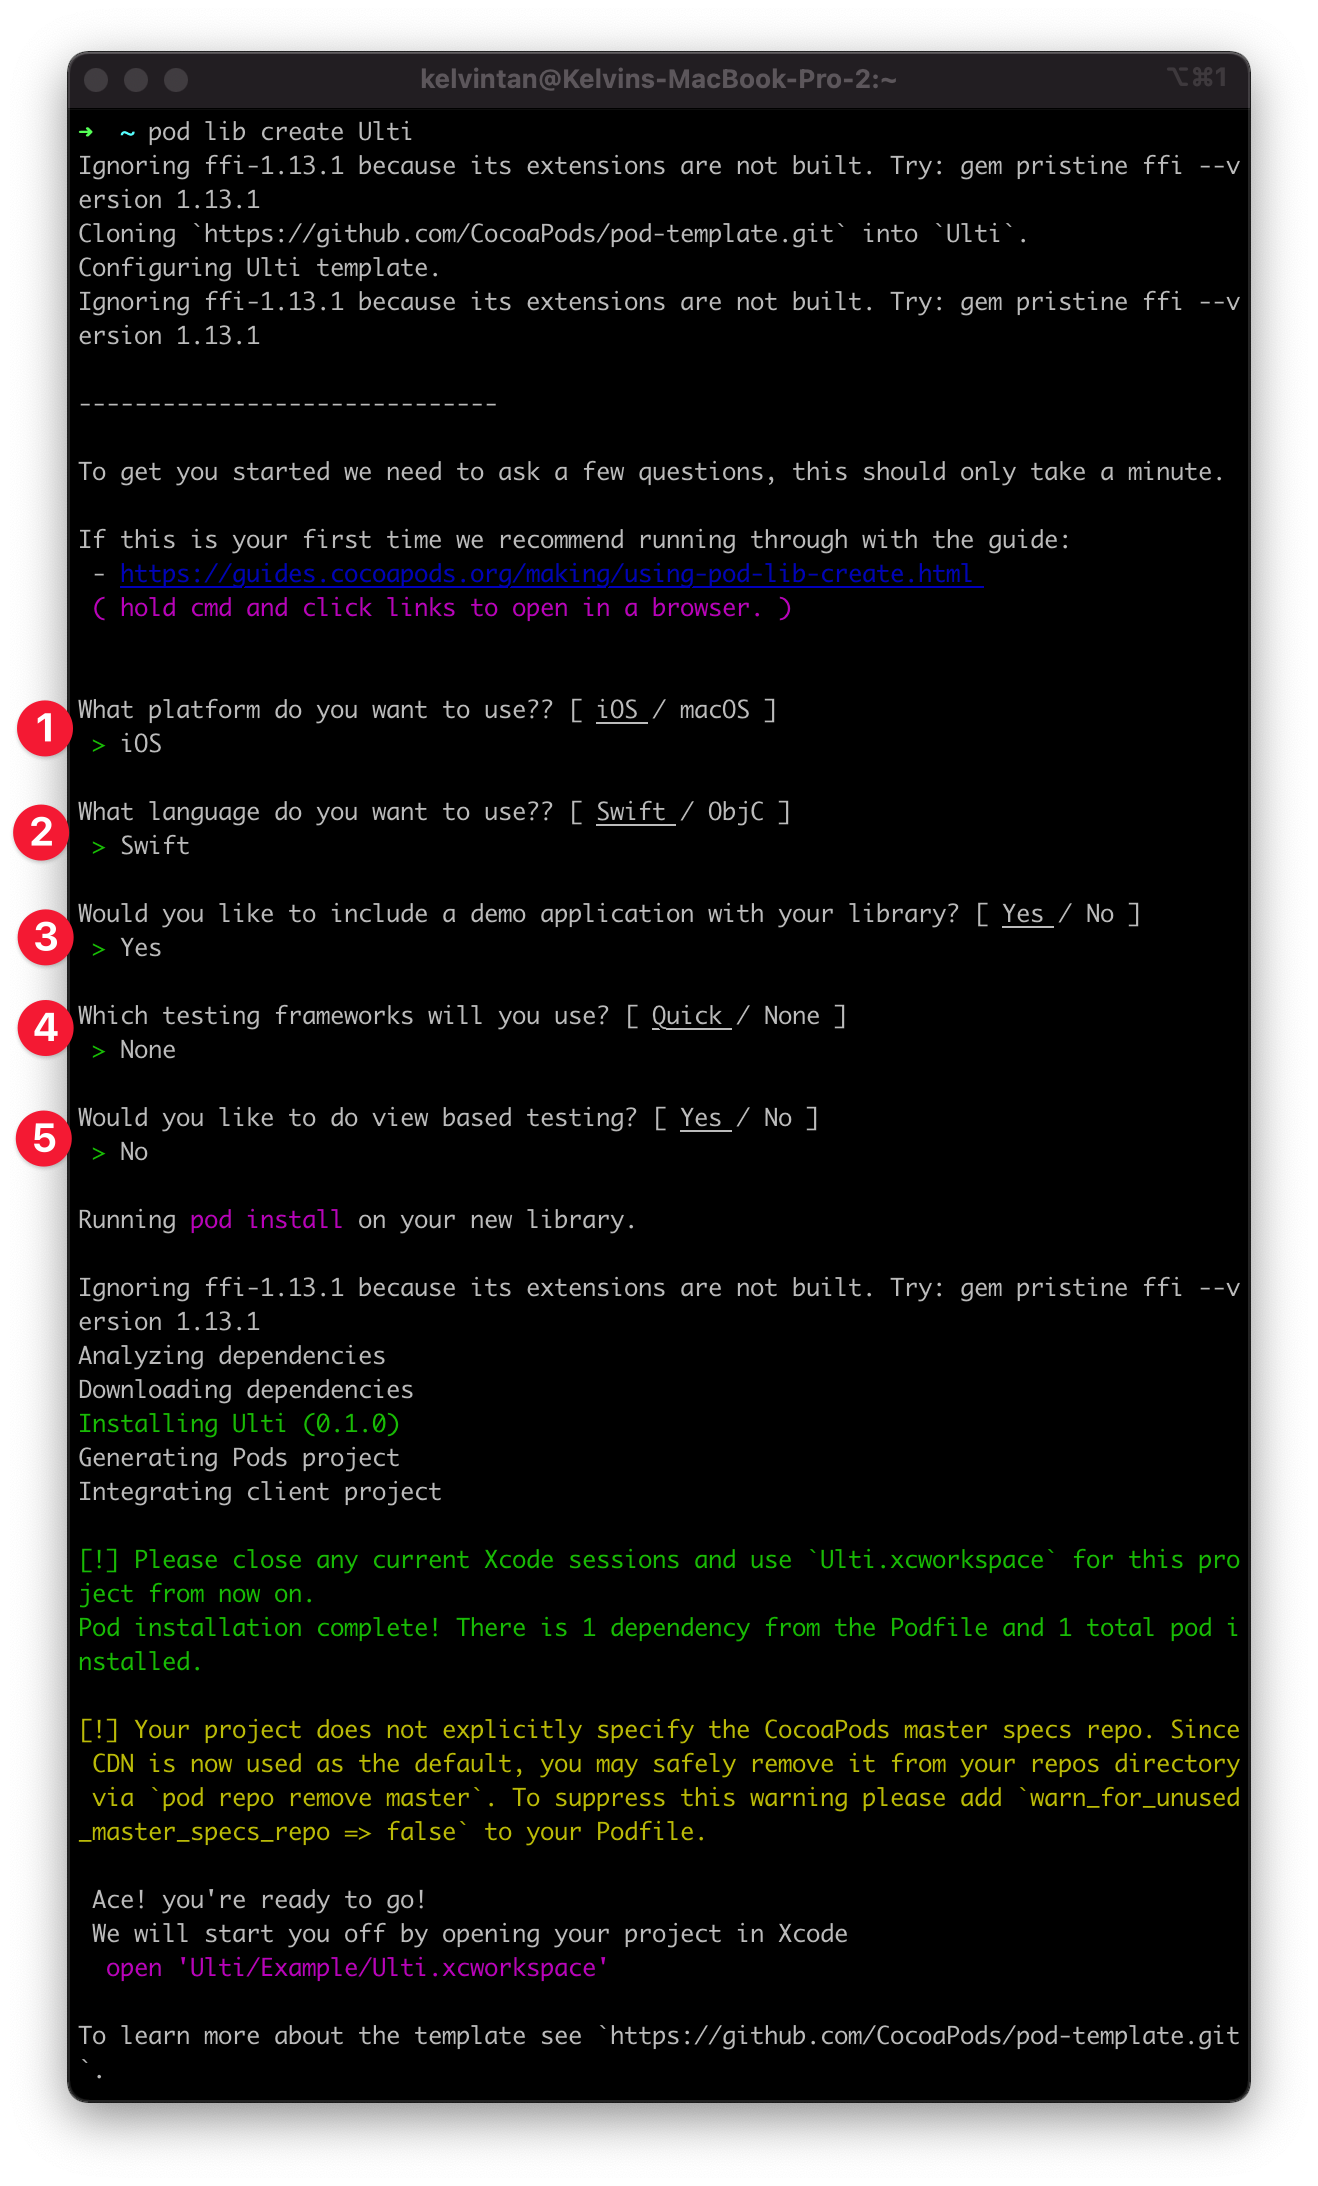Click 'Integrating client project' line
Image resolution: width=1318 pixels, height=2186 pixels.
(x=260, y=1492)
